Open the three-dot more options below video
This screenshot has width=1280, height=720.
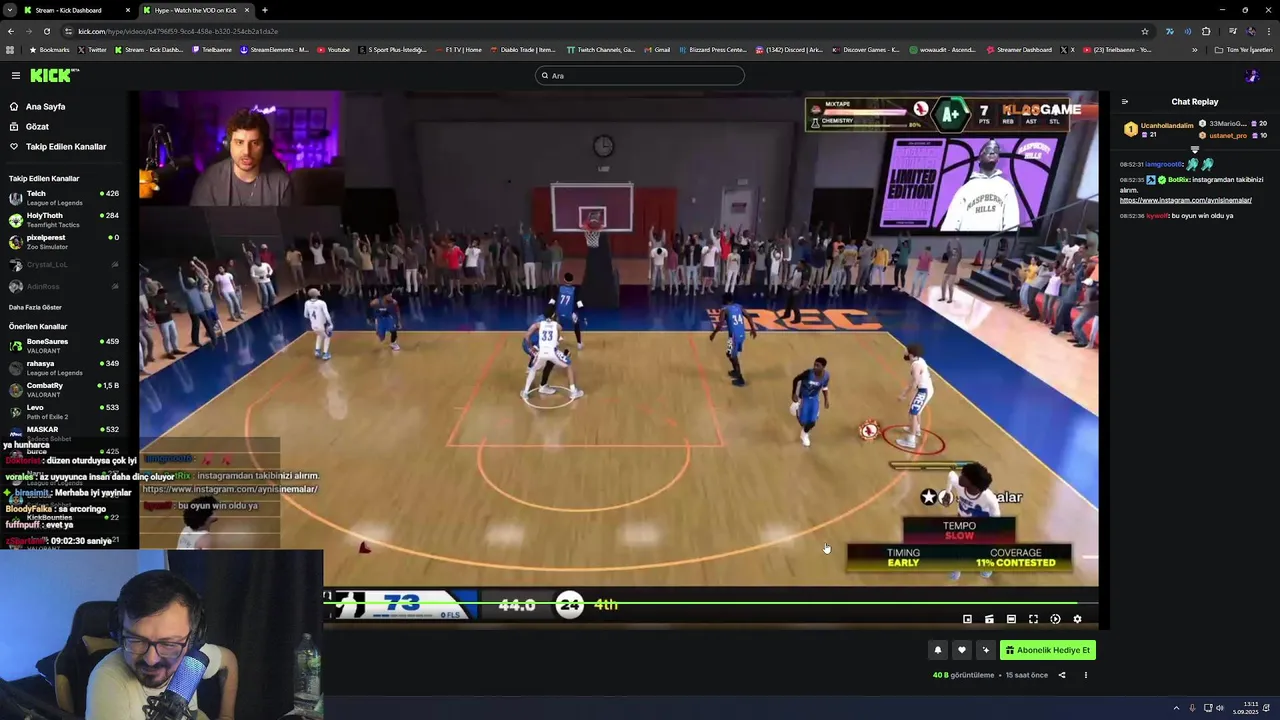coord(1086,675)
